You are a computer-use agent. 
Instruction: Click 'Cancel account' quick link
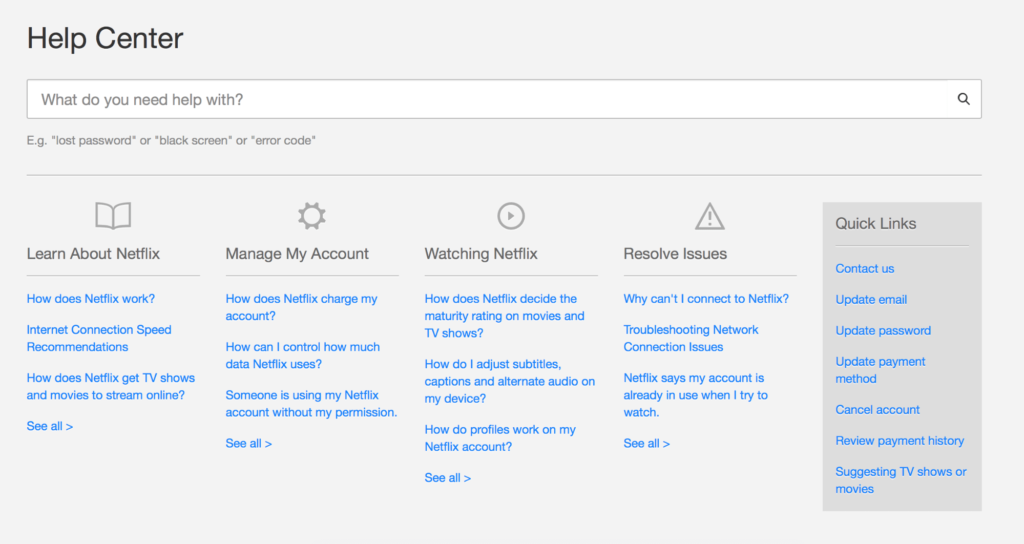(x=878, y=409)
